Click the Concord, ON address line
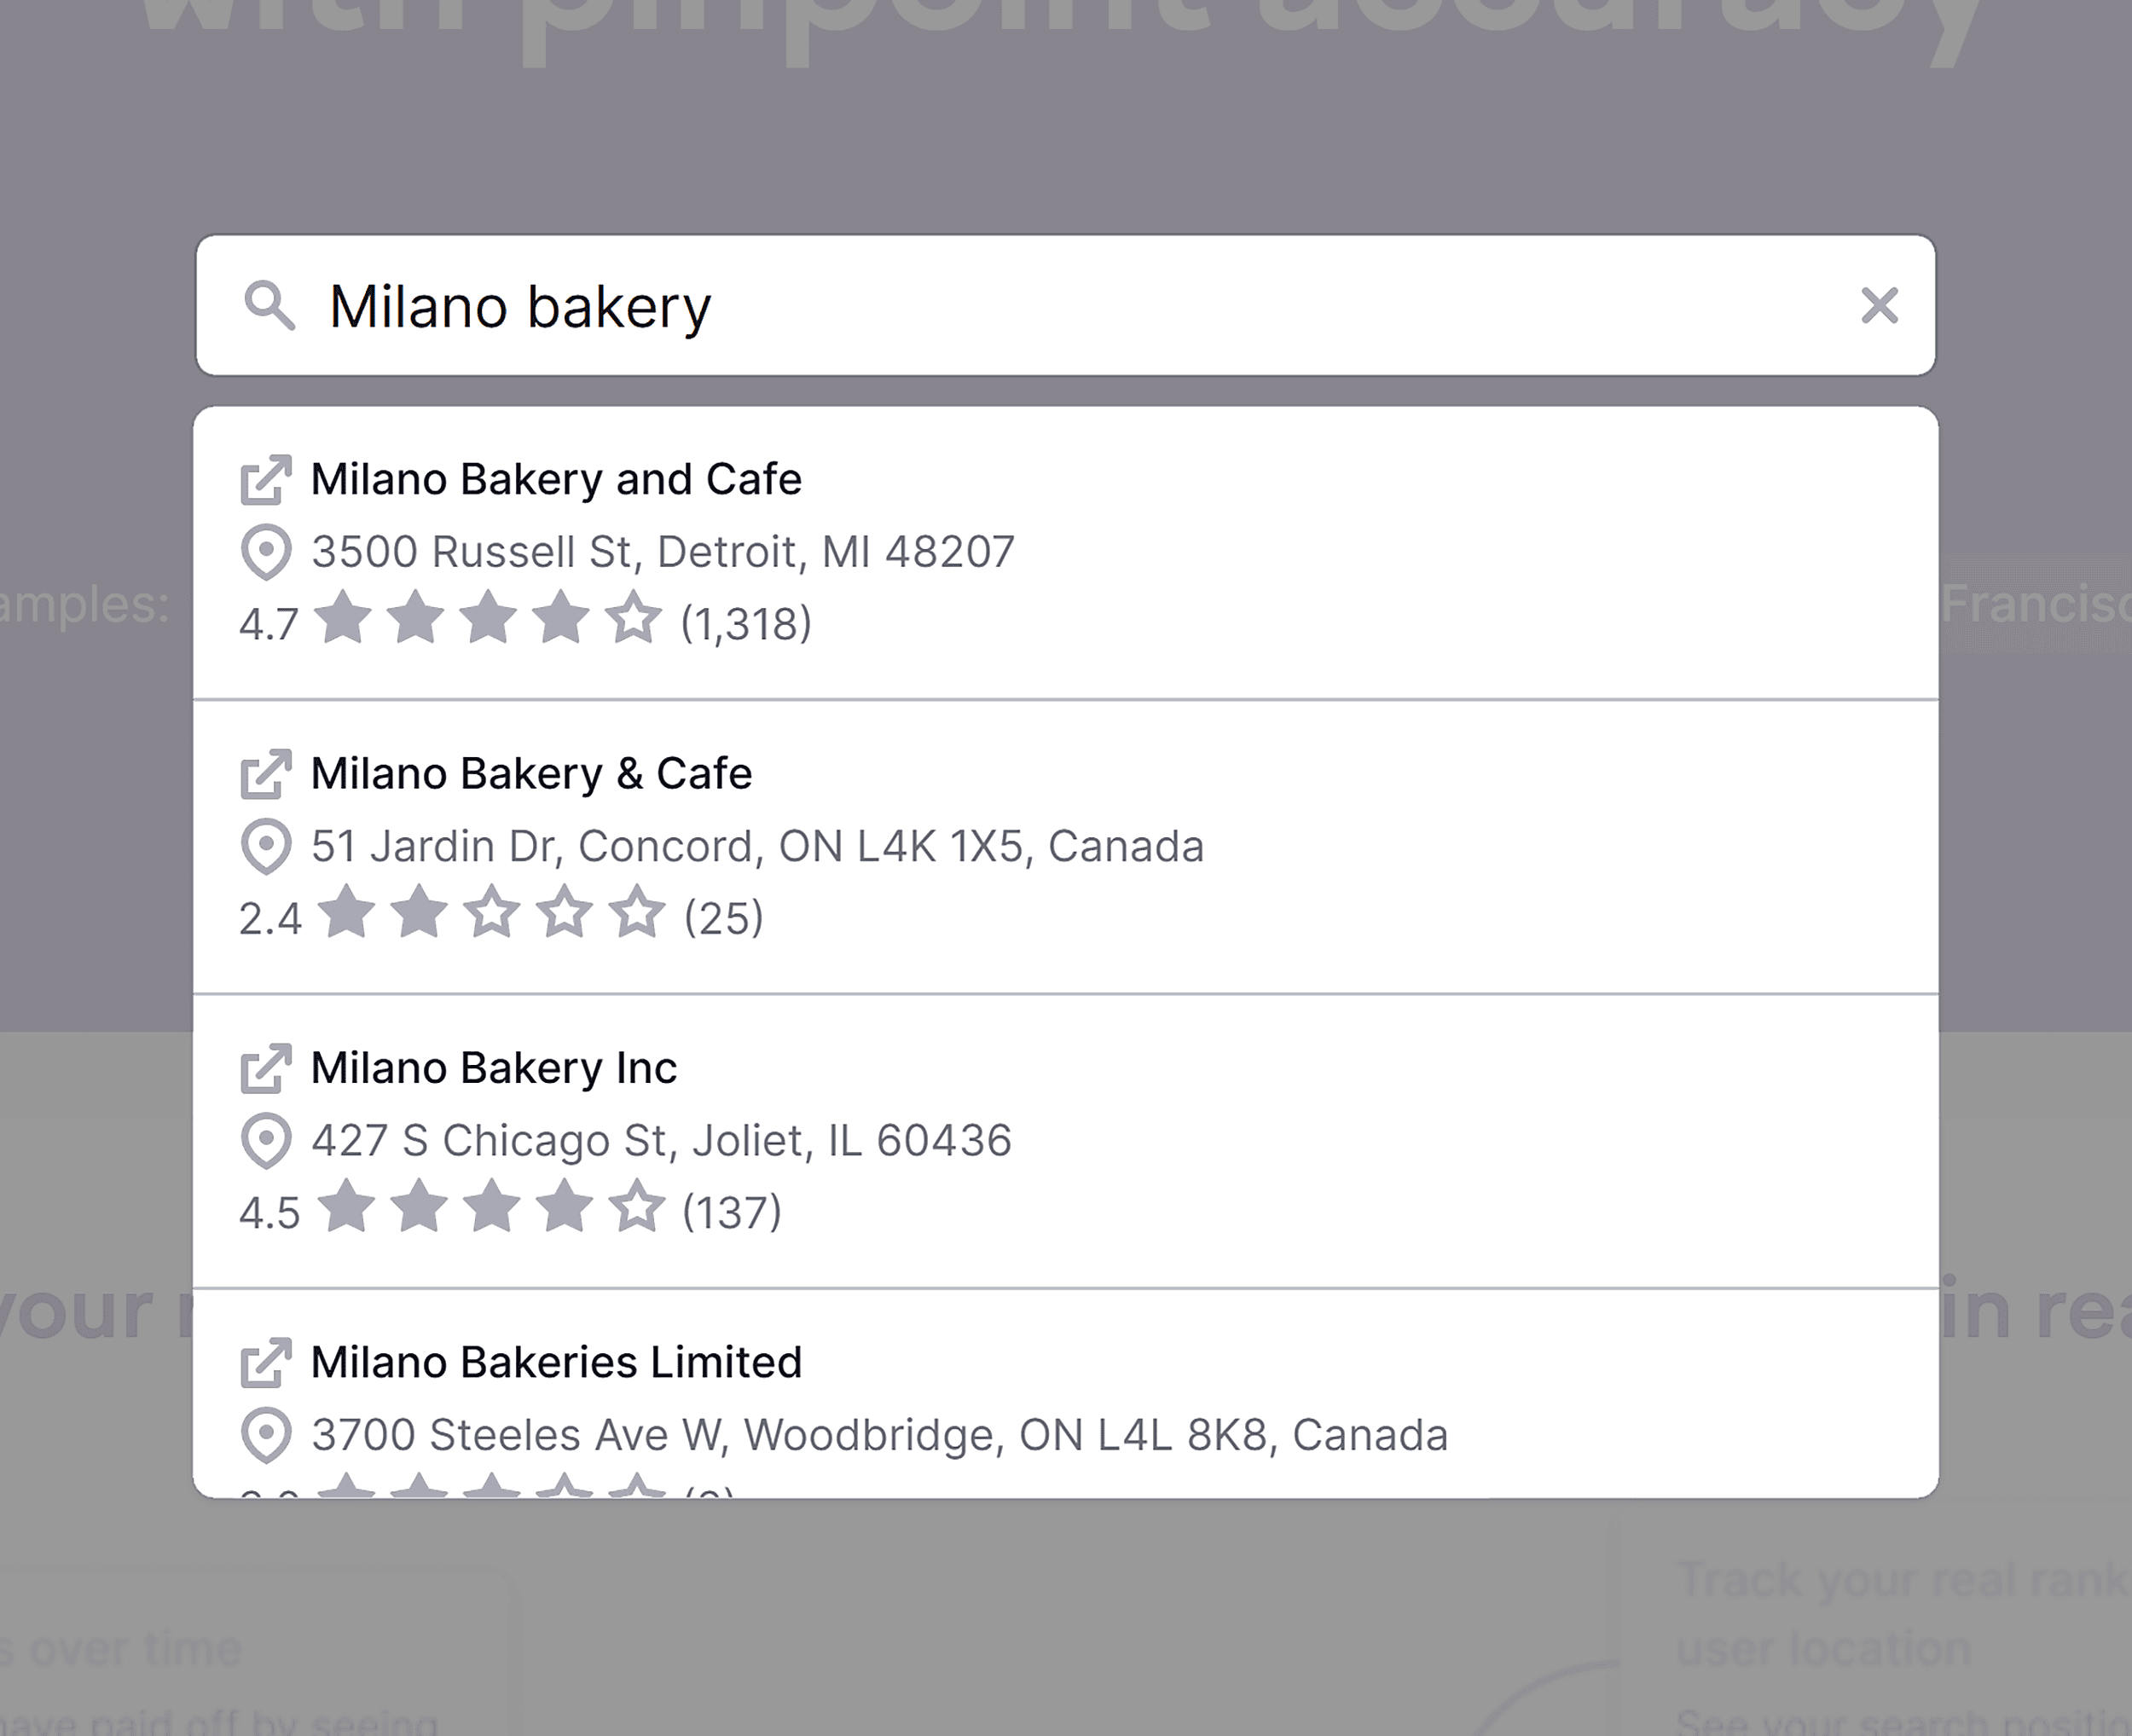This screenshot has height=1736, width=2132. point(757,847)
